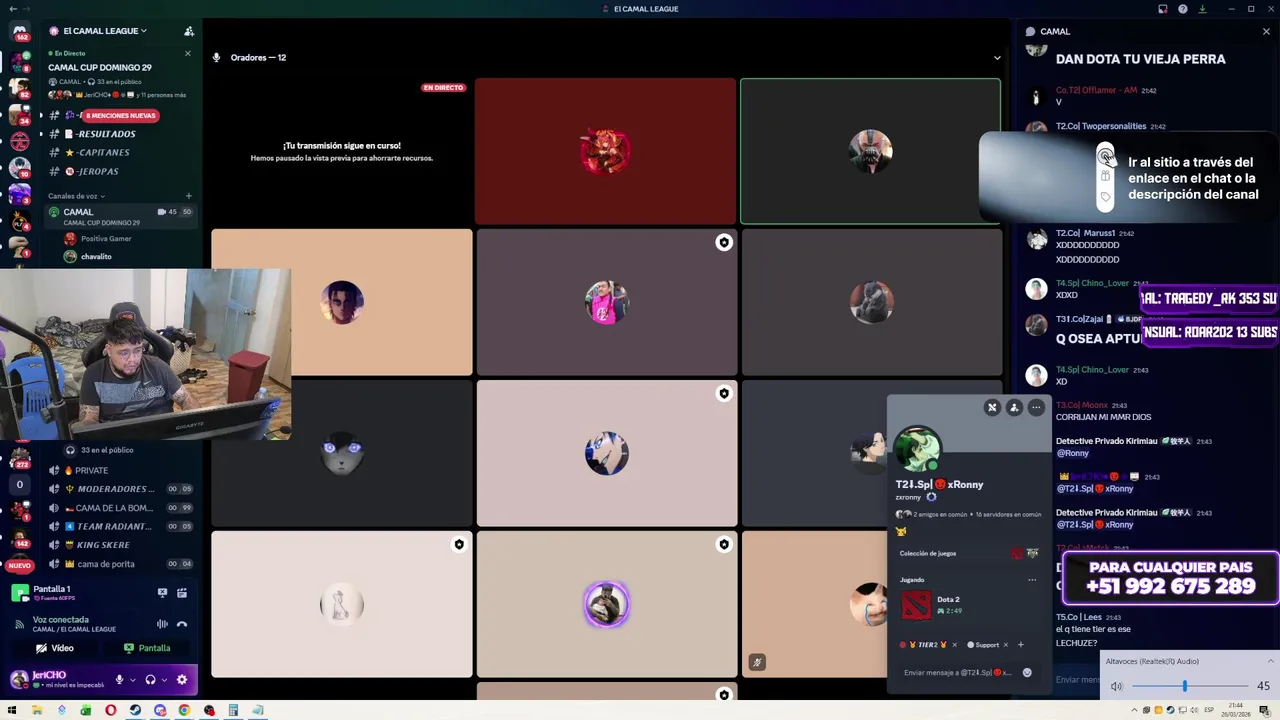Viewport: 1280px width, 720px height.
Task: Disconnect from voice with the hang-up icon
Action: pyautogui.click(x=182, y=624)
